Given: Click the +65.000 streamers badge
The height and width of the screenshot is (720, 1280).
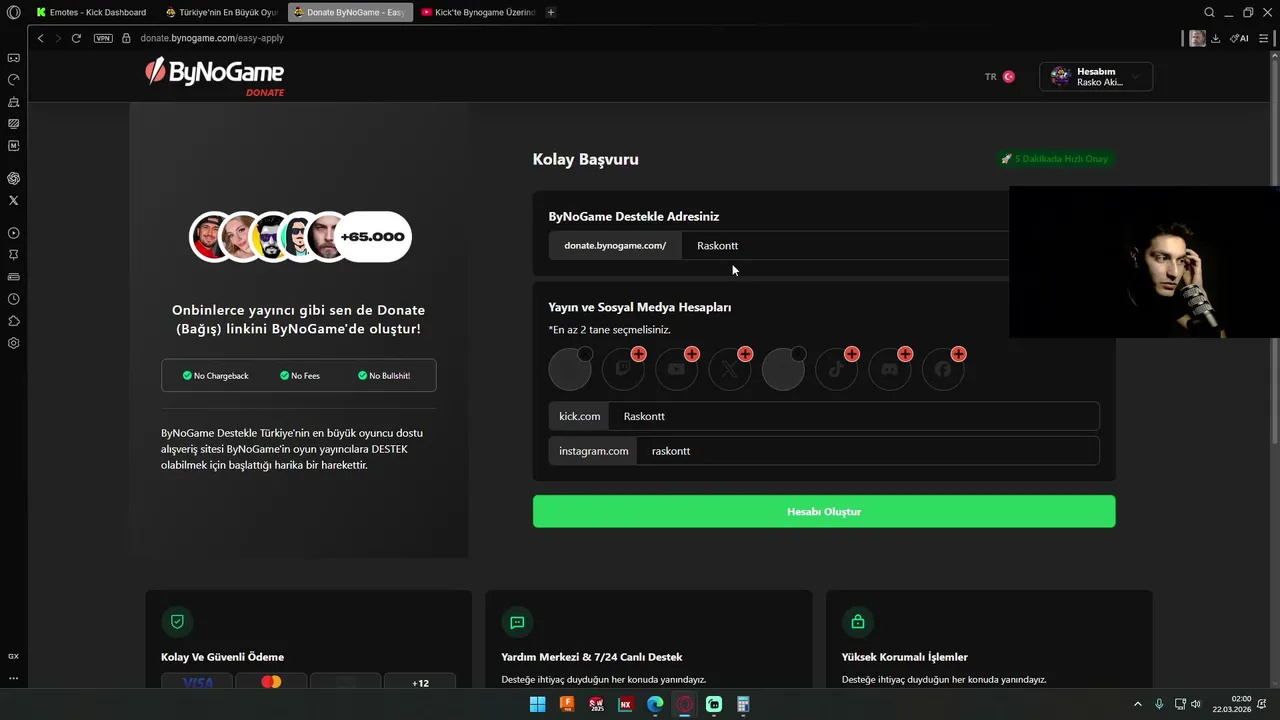Looking at the screenshot, I should click(x=372, y=237).
